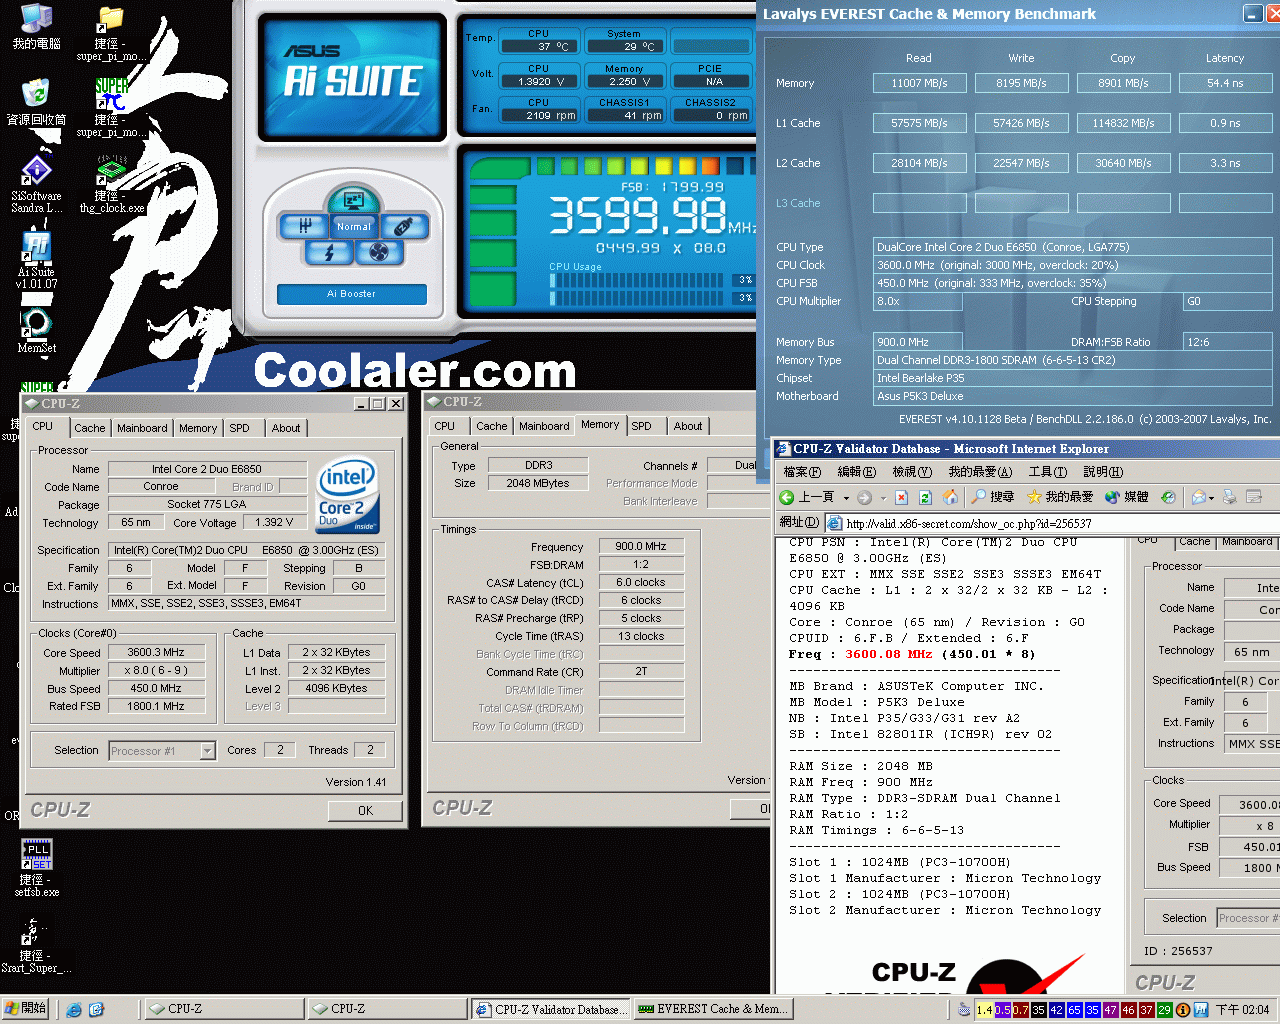Click the nitro bottle icon in Ai Suite

404,226
